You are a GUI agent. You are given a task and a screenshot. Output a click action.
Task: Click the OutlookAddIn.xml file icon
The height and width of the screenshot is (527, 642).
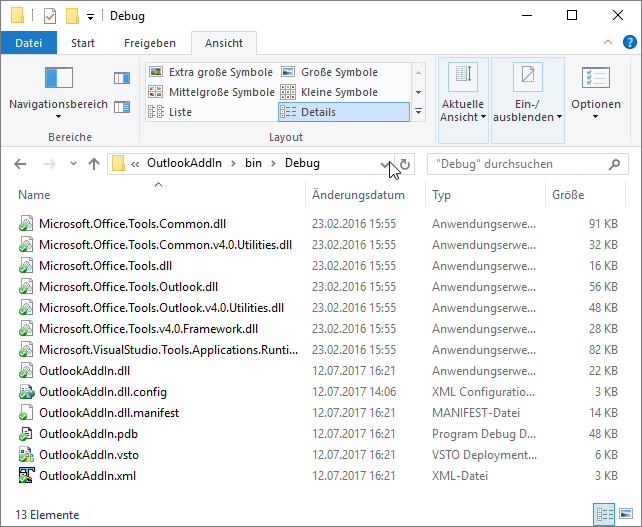[26, 476]
